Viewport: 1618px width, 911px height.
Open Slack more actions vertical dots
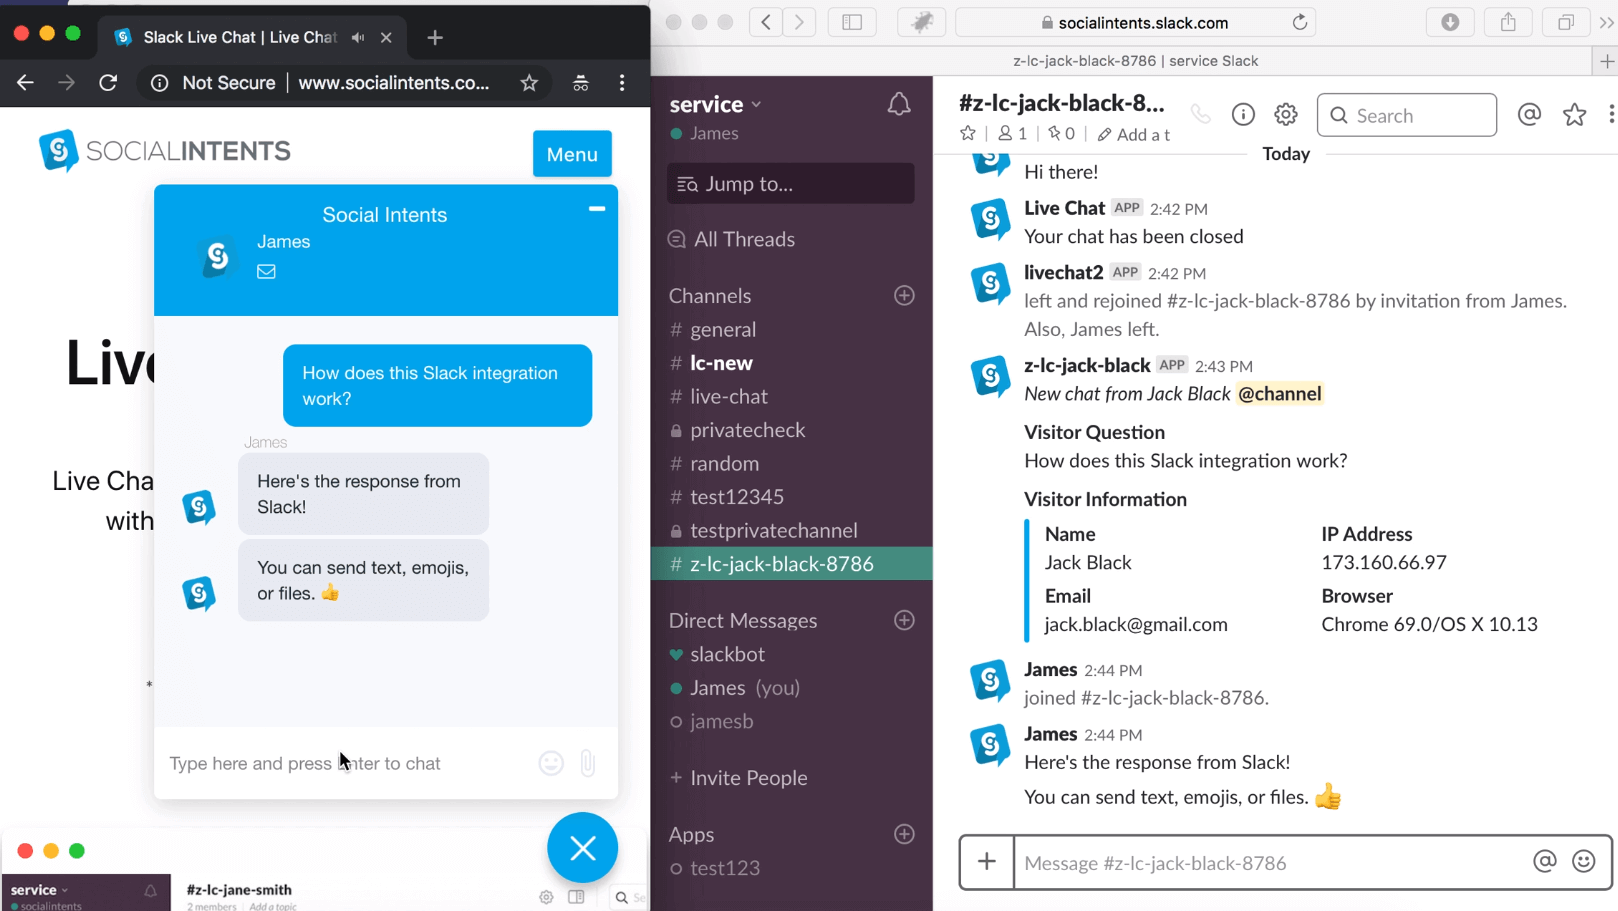[x=1611, y=115]
